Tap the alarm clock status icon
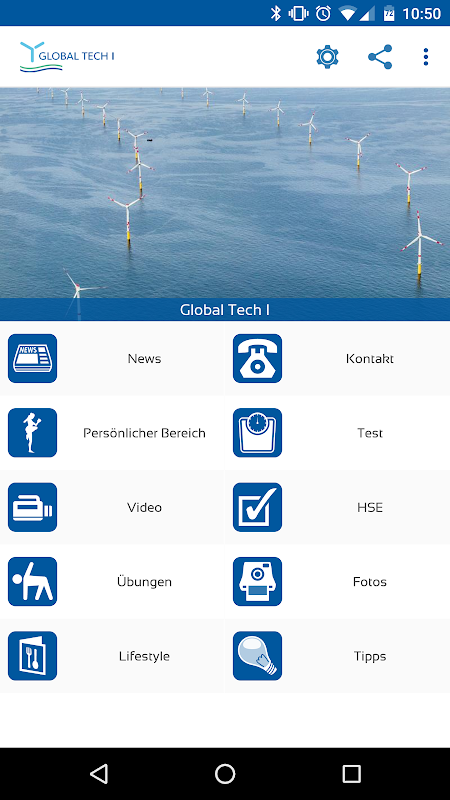Image resolution: width=450 pixels, height=800 pixels. point(323,13)
